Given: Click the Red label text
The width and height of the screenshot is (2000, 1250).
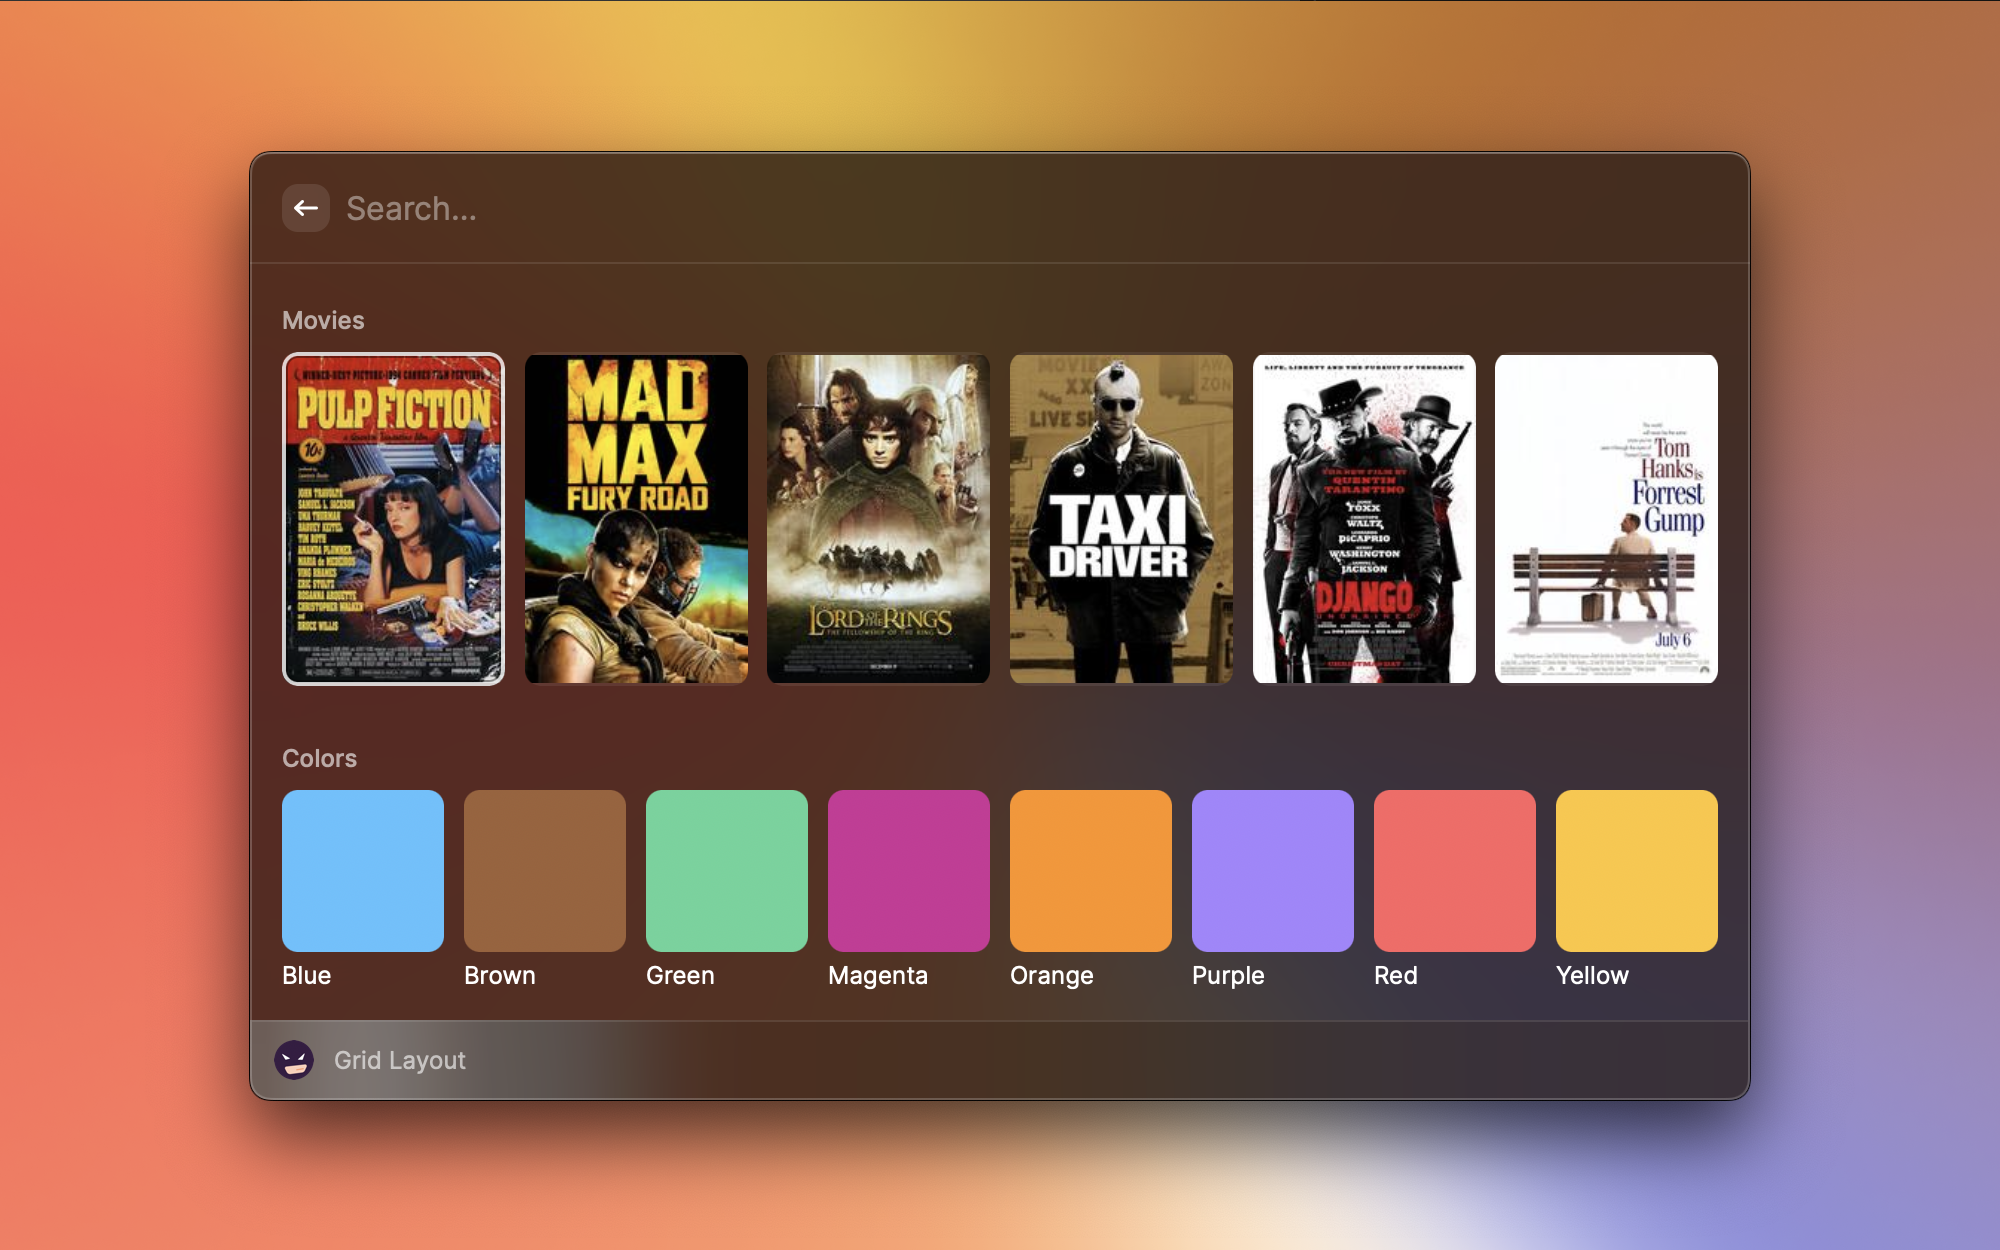Looking at the screenshot, I should (1396, 975).
